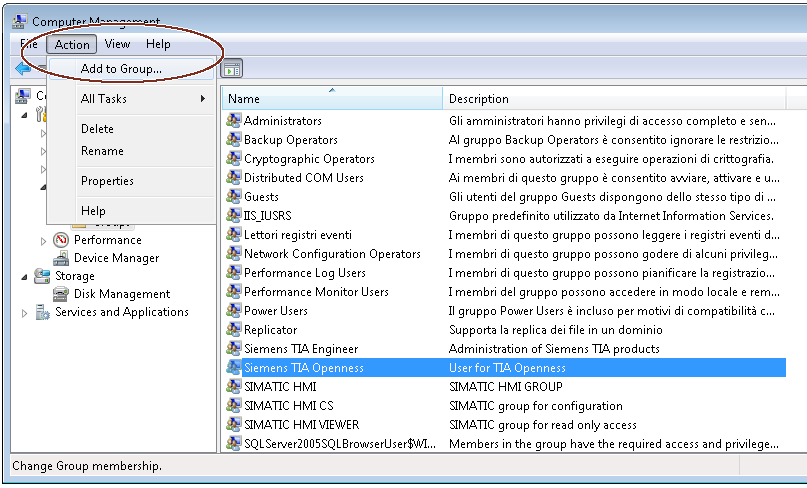Expand the Performance tree node
This screenshot has height=488, width=807.
click(x=43, y=240)
